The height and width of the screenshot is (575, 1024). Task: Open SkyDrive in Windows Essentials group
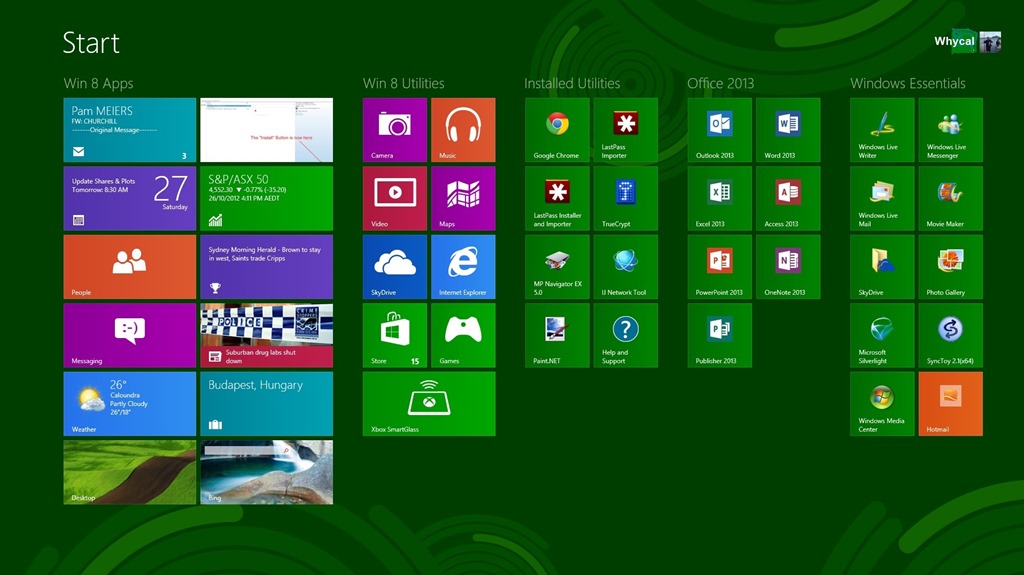coord(882,267)
